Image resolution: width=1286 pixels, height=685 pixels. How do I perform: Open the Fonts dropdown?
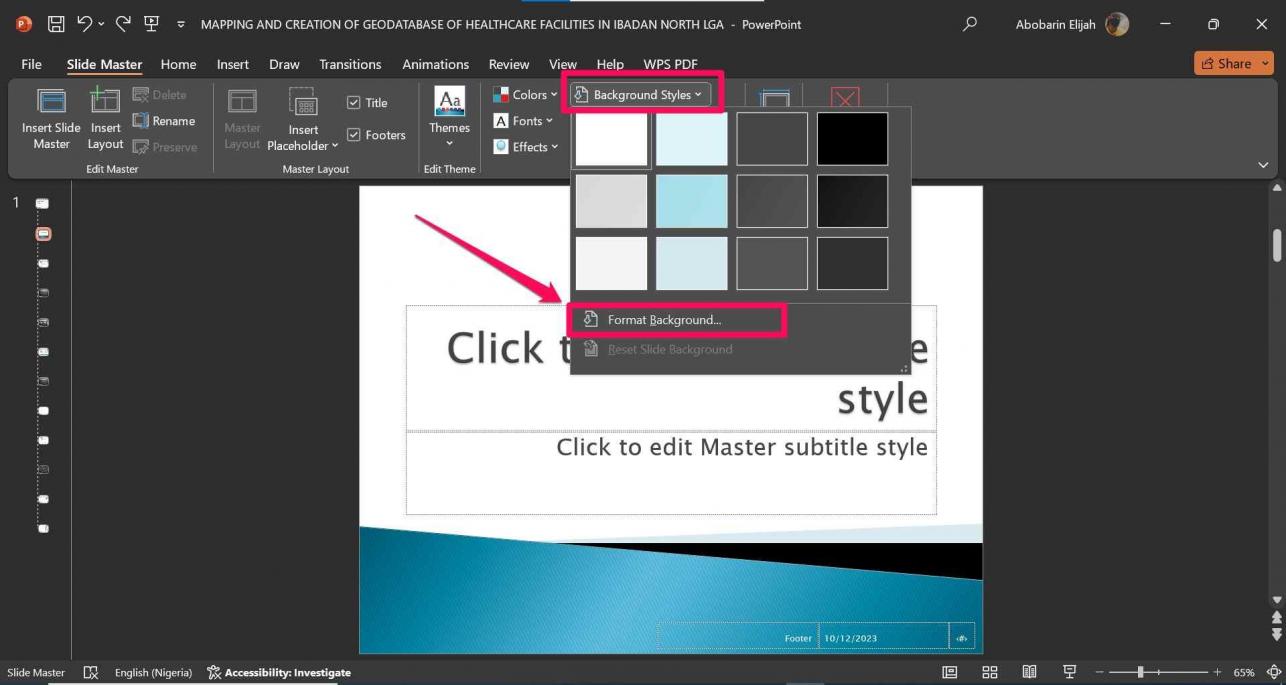523,121
